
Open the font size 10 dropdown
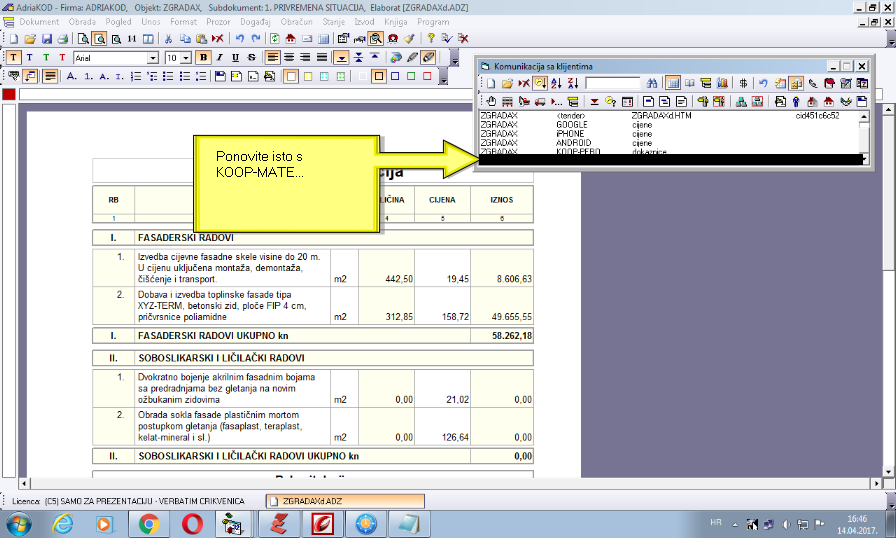[186, 58]
